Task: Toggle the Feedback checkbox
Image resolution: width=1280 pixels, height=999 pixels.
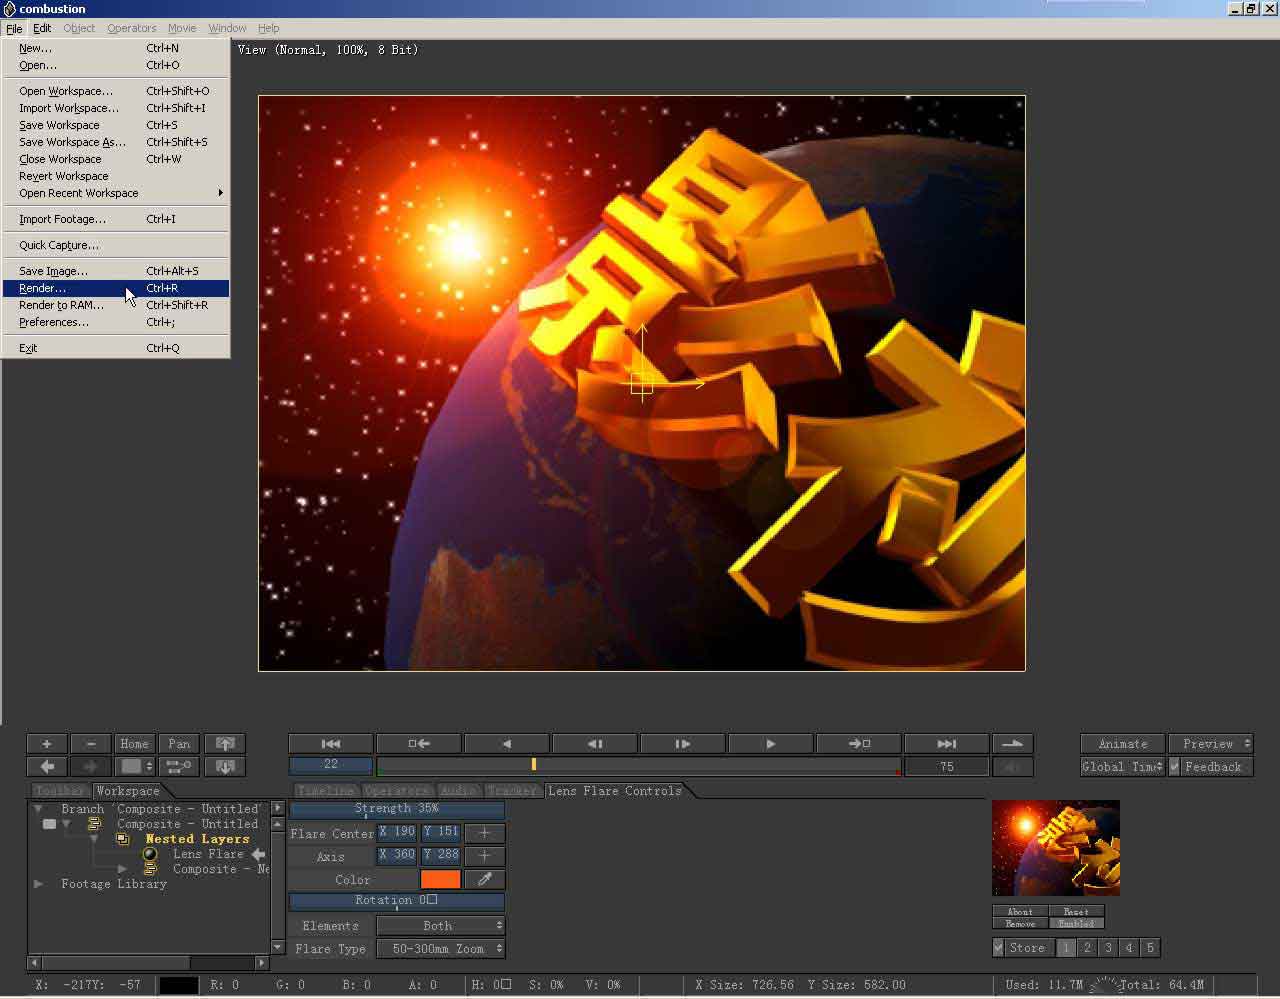Action: point(1176,767)
